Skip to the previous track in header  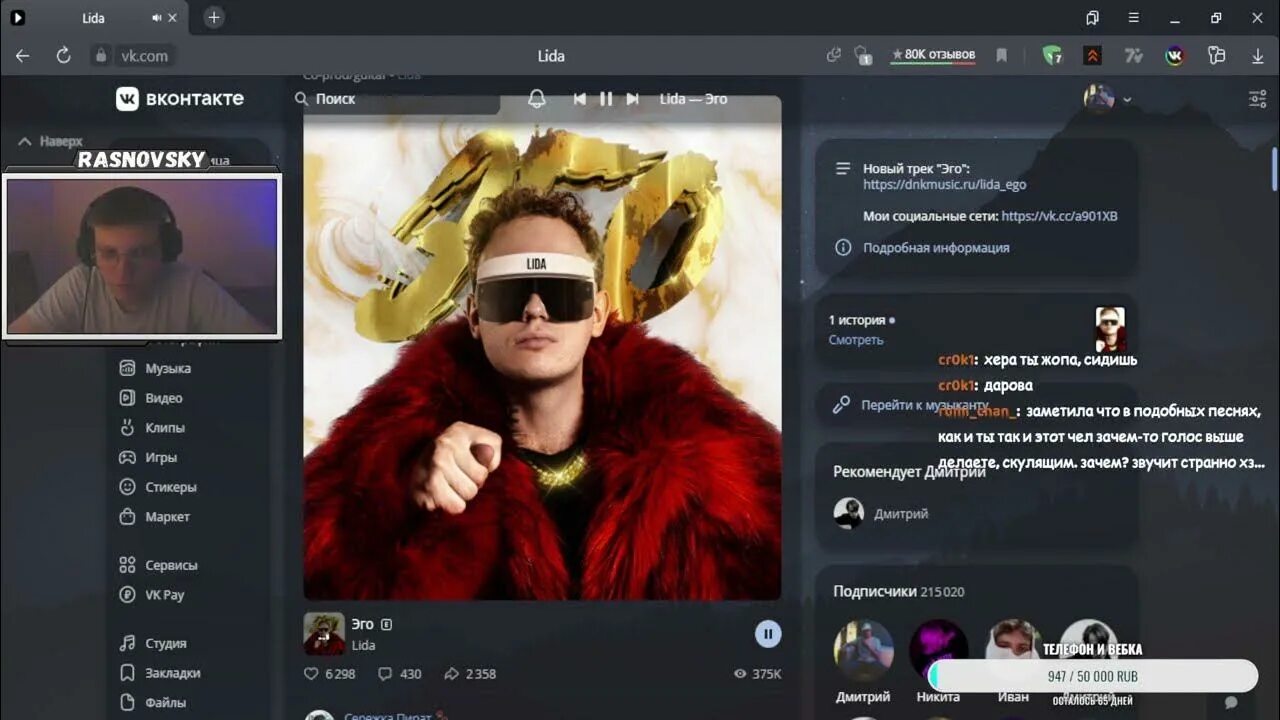(579, 99)
